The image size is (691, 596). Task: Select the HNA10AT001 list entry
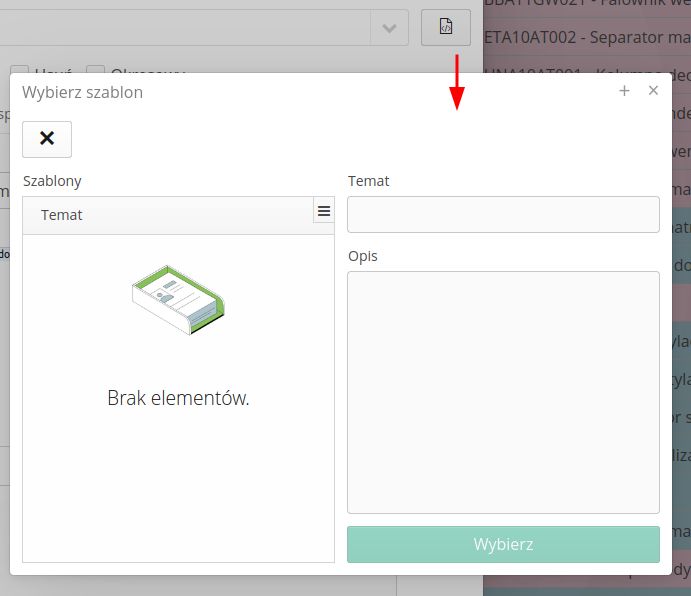point(587,70)
